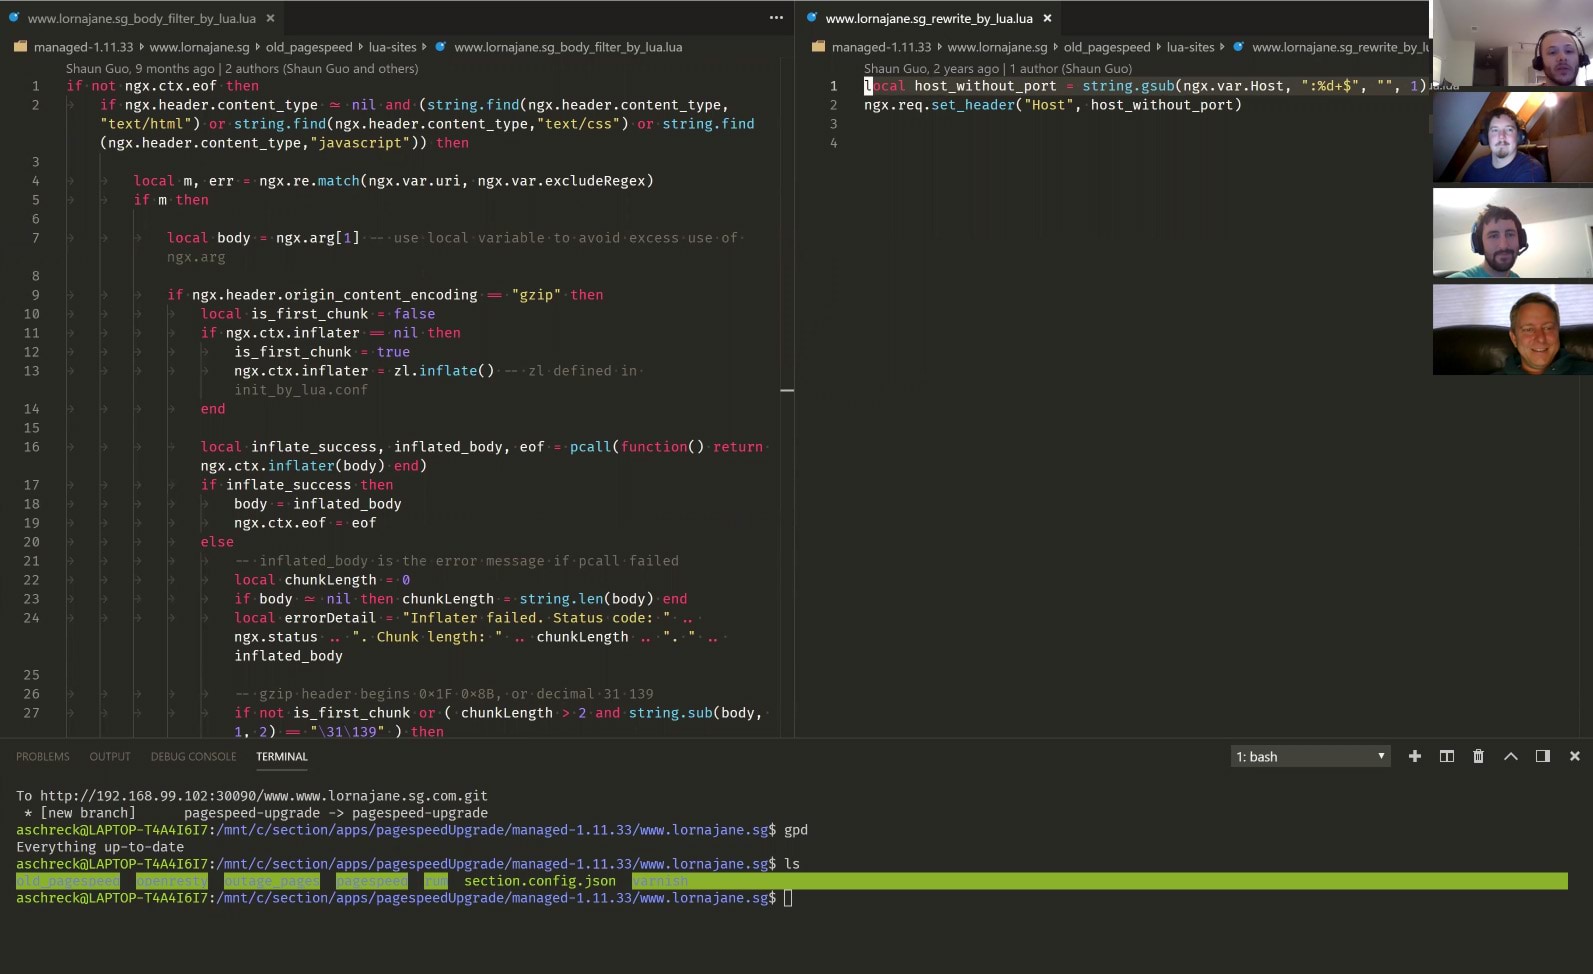Viewport: 1593px width, 974px height.
Task: Open the OUTPUT panel tab
Action: point(110,757)
